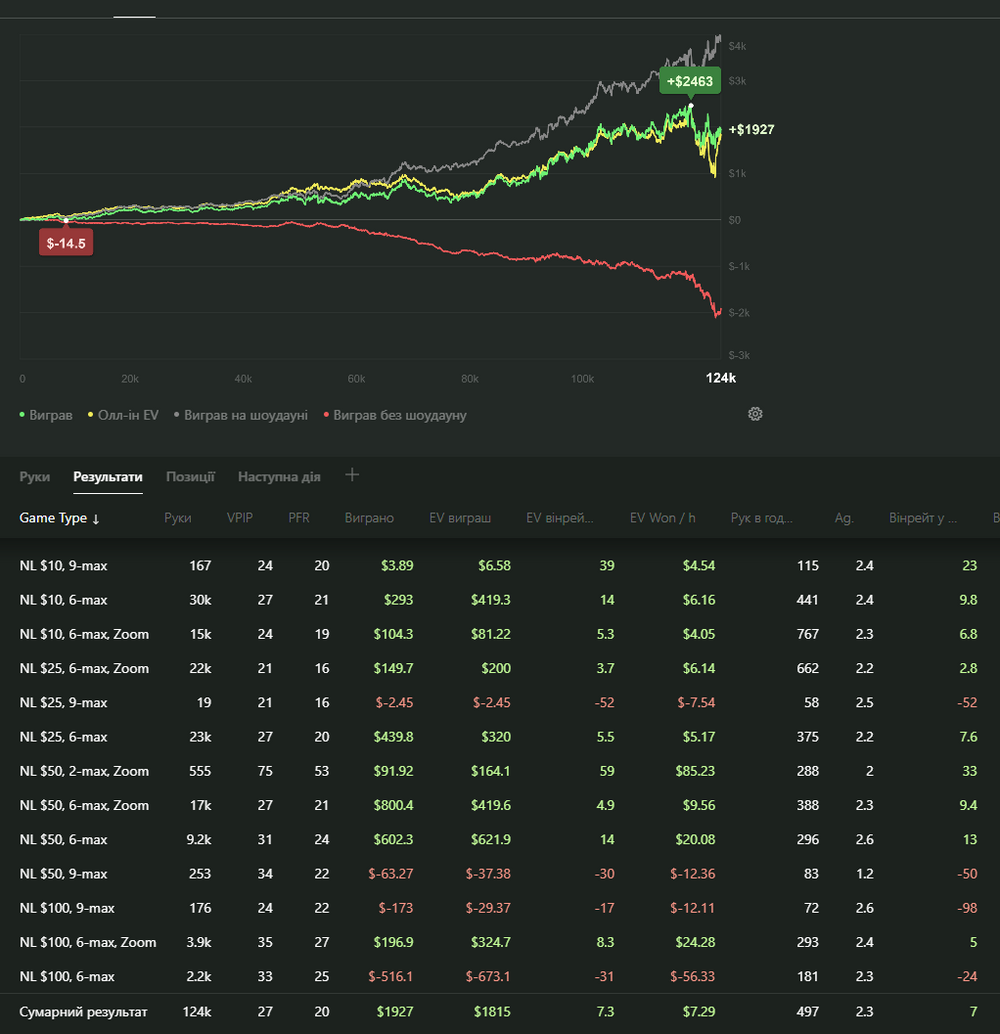Toggle the yellow Олл-ін EV legend line
1000x1034 pixels.
coord(124,415)
